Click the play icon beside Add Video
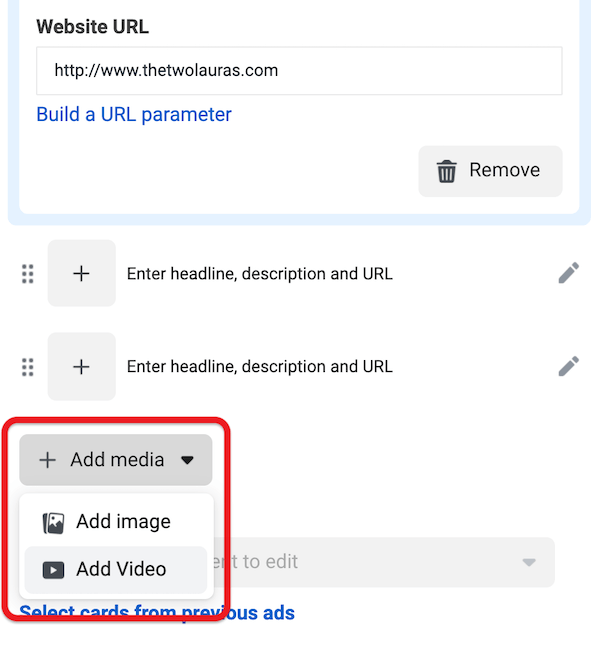 coord(54,570)
